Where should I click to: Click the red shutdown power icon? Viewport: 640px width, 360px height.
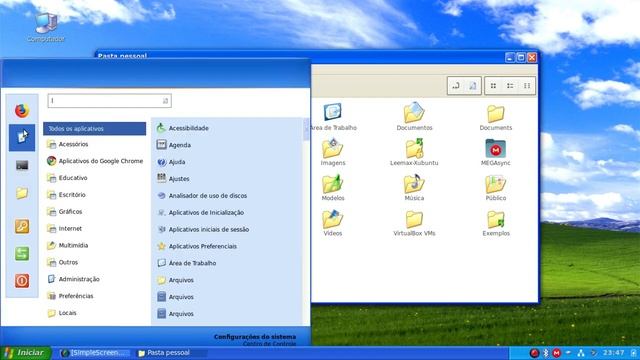pyautogui.click(x=22, y=281)
